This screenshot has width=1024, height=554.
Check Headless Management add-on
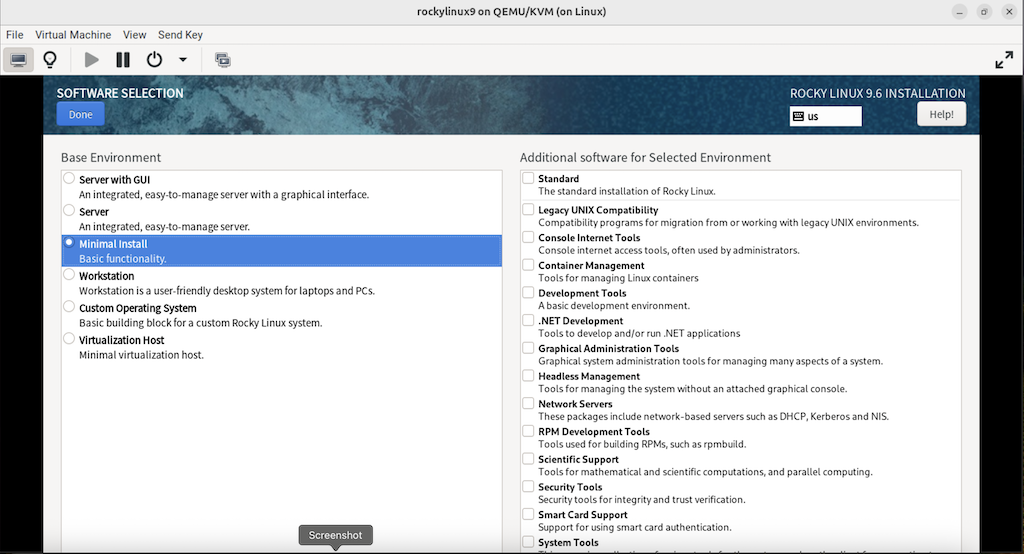pos(528,375)
